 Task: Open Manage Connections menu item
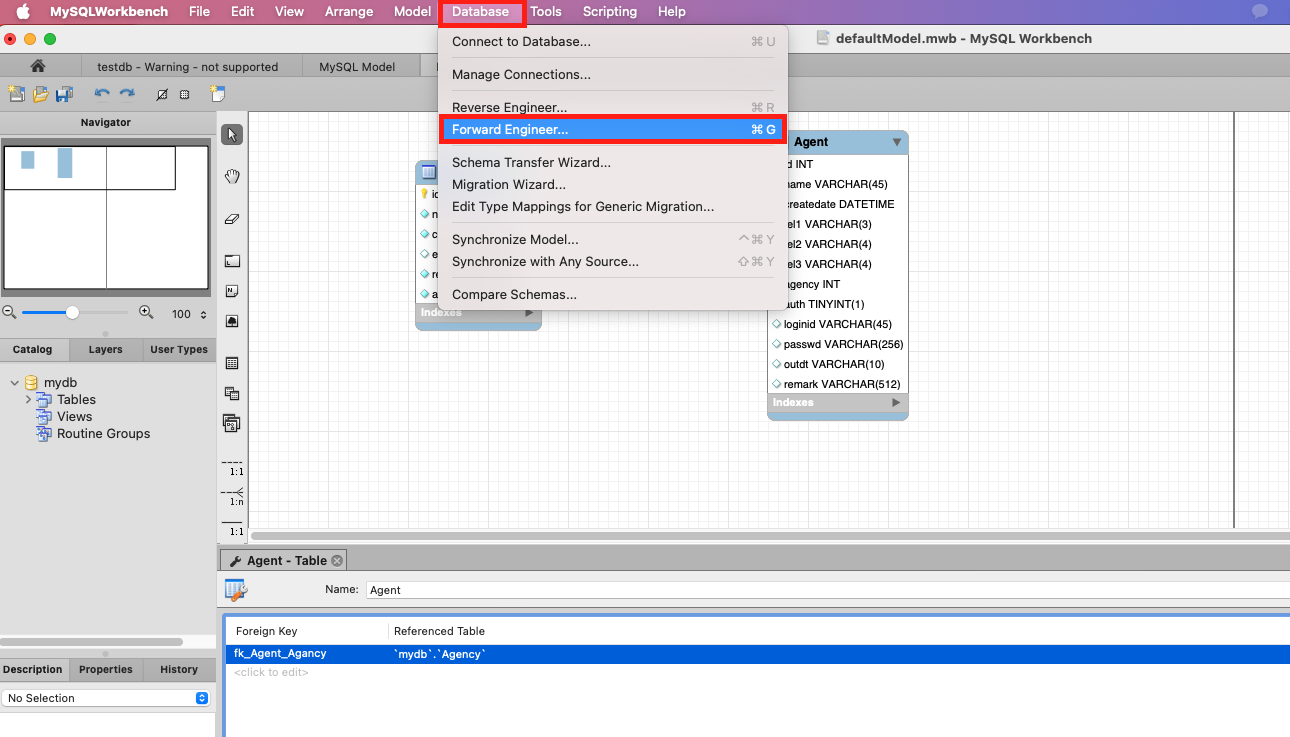coord(613,74)
